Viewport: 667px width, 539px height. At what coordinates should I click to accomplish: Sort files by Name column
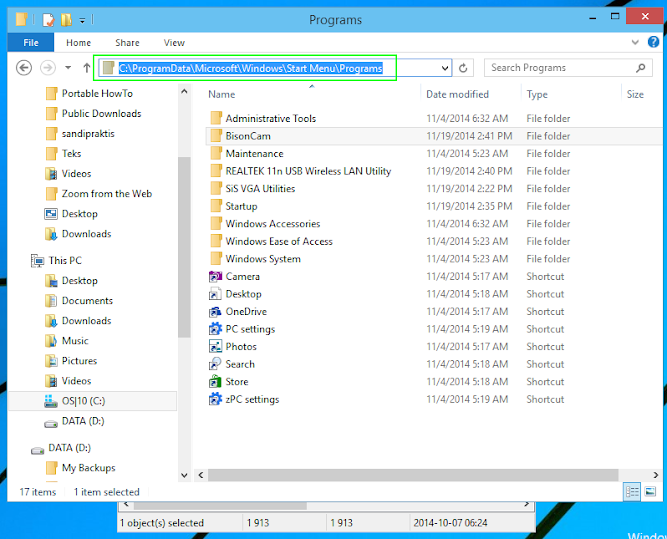click(222, 94)
